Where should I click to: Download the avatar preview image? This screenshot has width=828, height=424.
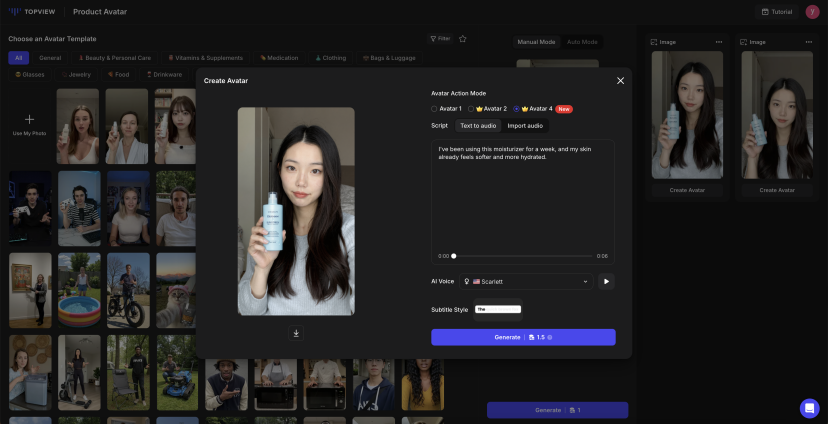[x=296, y=333]
